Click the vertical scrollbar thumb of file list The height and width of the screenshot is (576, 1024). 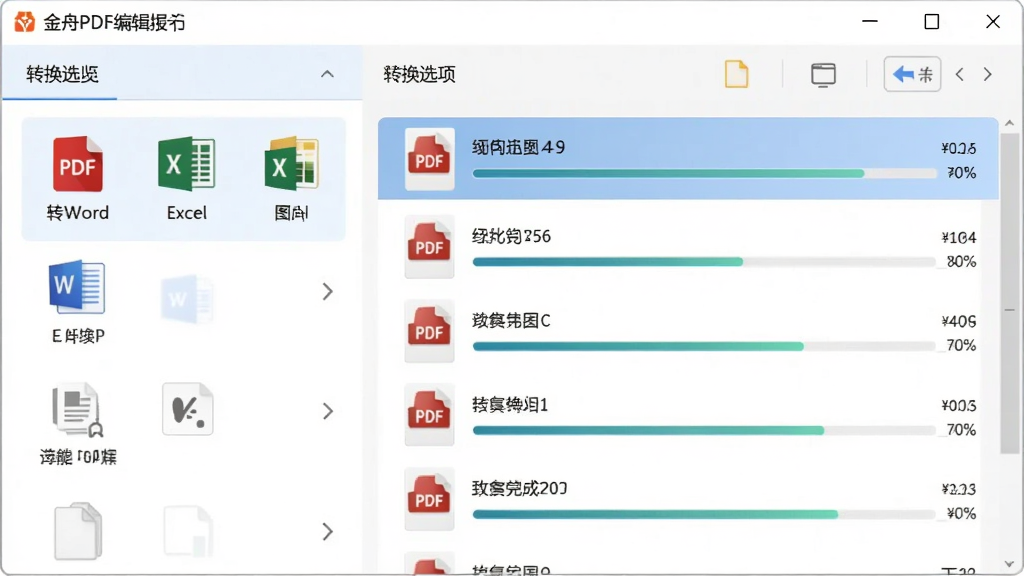pyautogui.click(x=1009, y=293)
